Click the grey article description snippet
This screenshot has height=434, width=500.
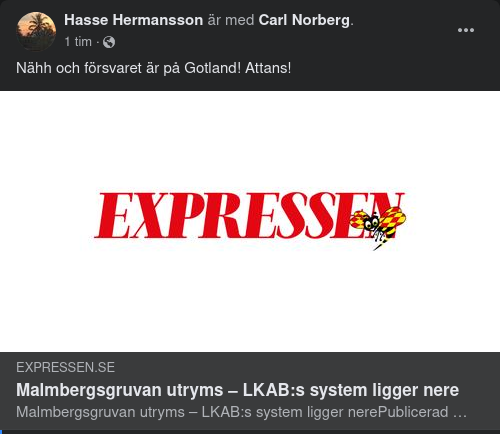pyautogui.click(x=241, y=412)
